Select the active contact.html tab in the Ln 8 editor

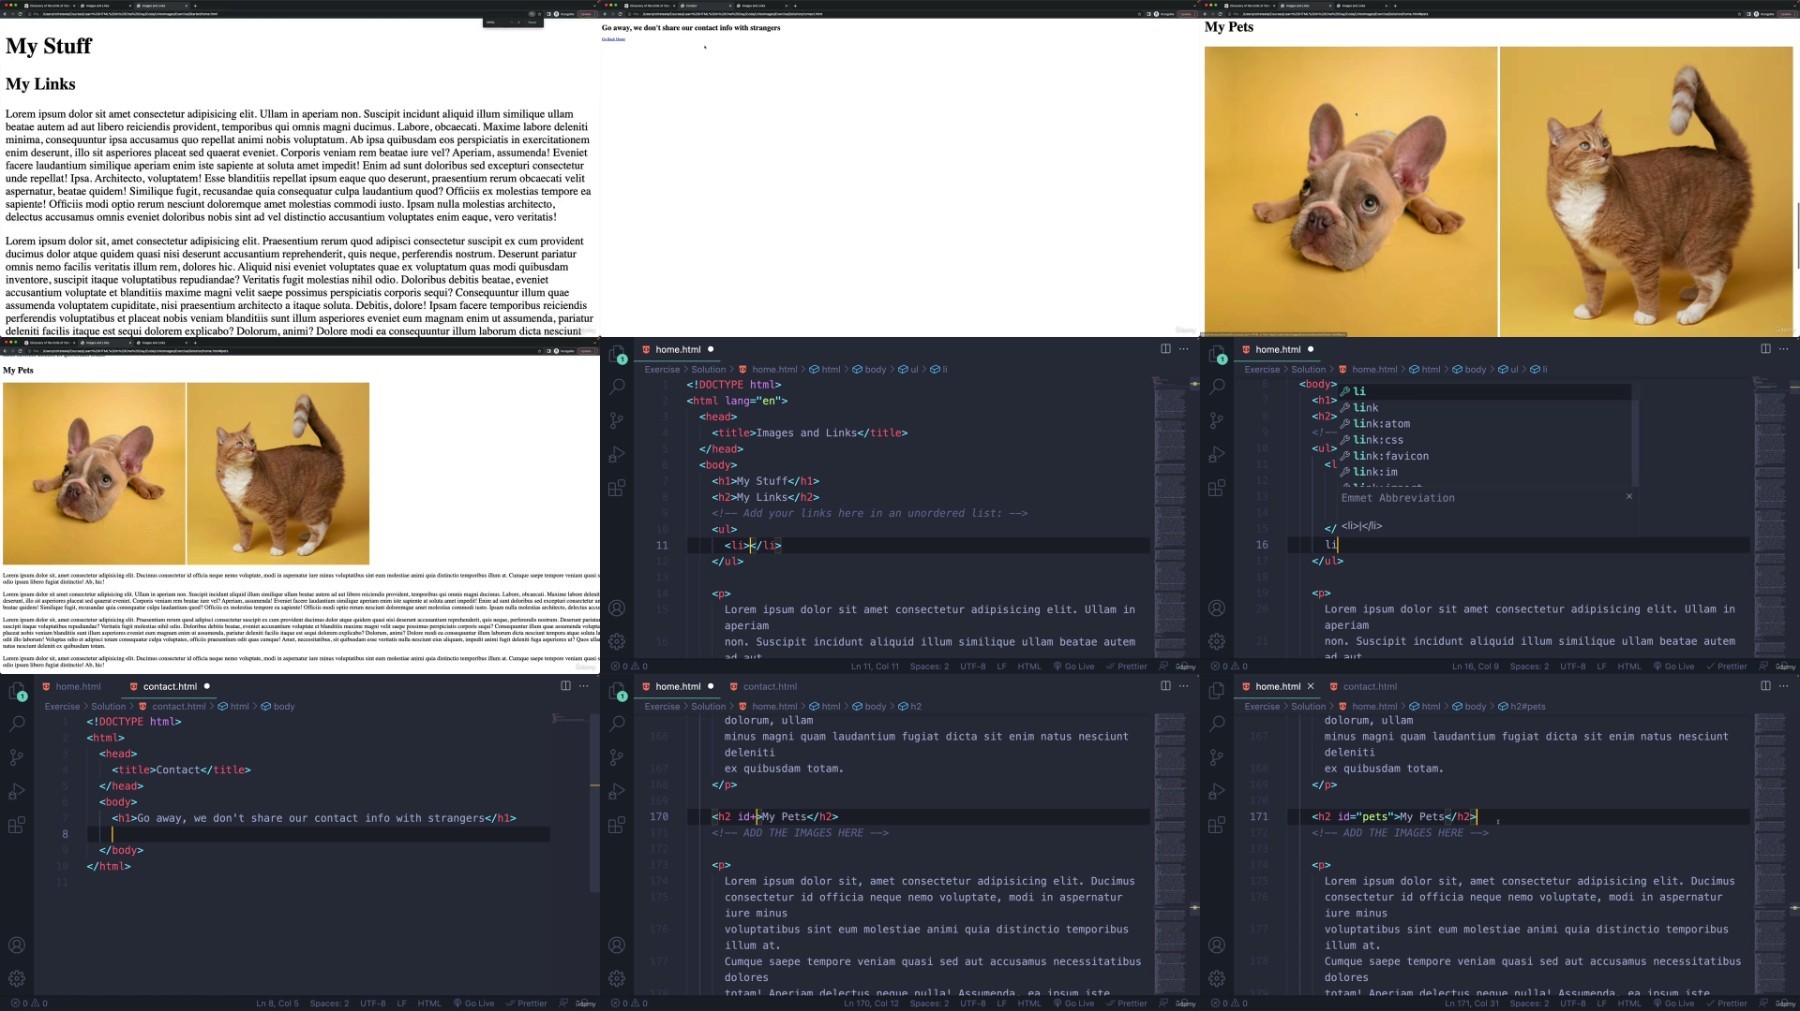click(169, 686)
